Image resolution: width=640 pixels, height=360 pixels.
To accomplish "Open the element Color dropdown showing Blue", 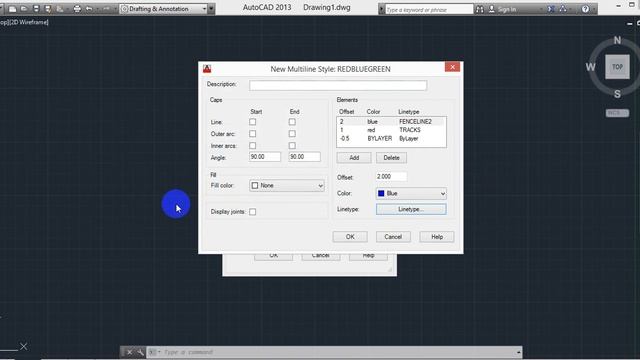I will pyautogui.click(x=411, y=193).
